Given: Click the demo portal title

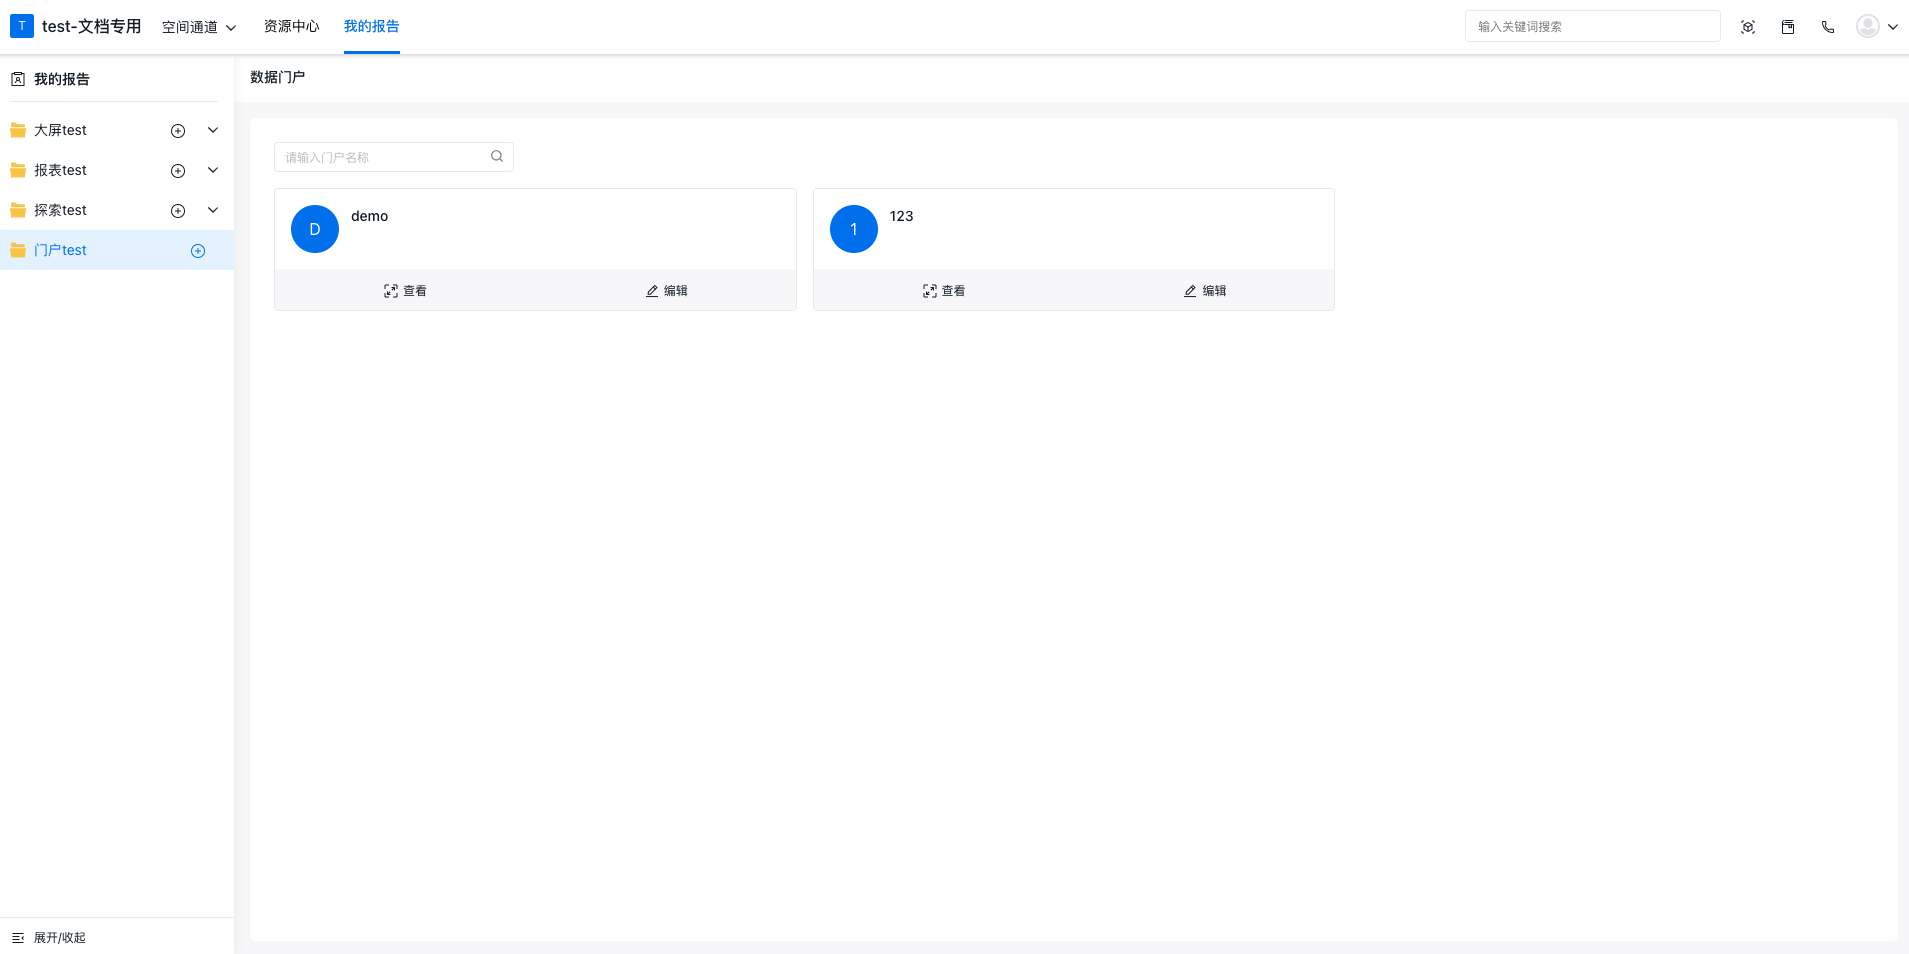Looking at the screenshot, I should point(369,216).
